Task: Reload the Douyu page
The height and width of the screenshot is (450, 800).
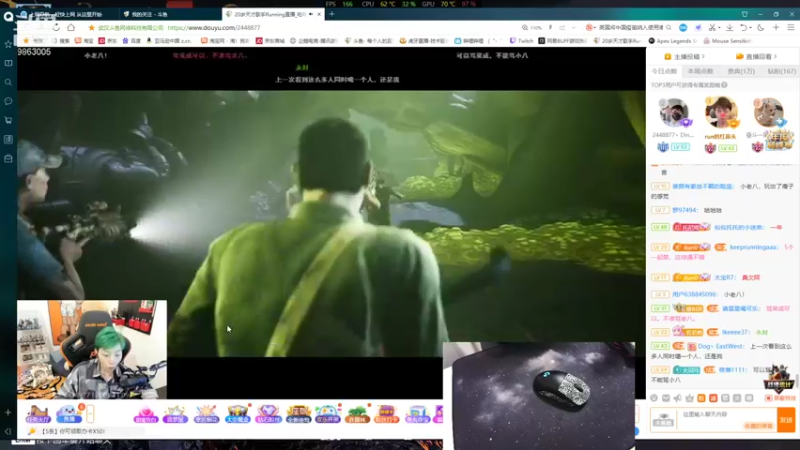Action: tap(56, 28)
